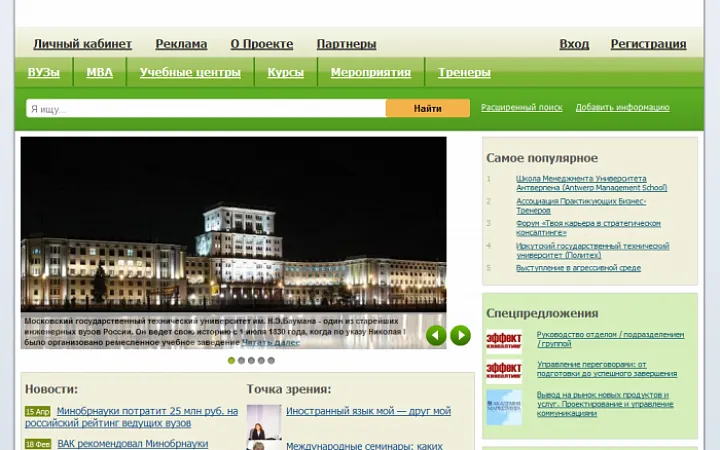Viewport: 720px width, 450px height.
Task: Open Форум «Твоя карьера в стратегическом консалтинге» link
Action: (x=588, y=228)
